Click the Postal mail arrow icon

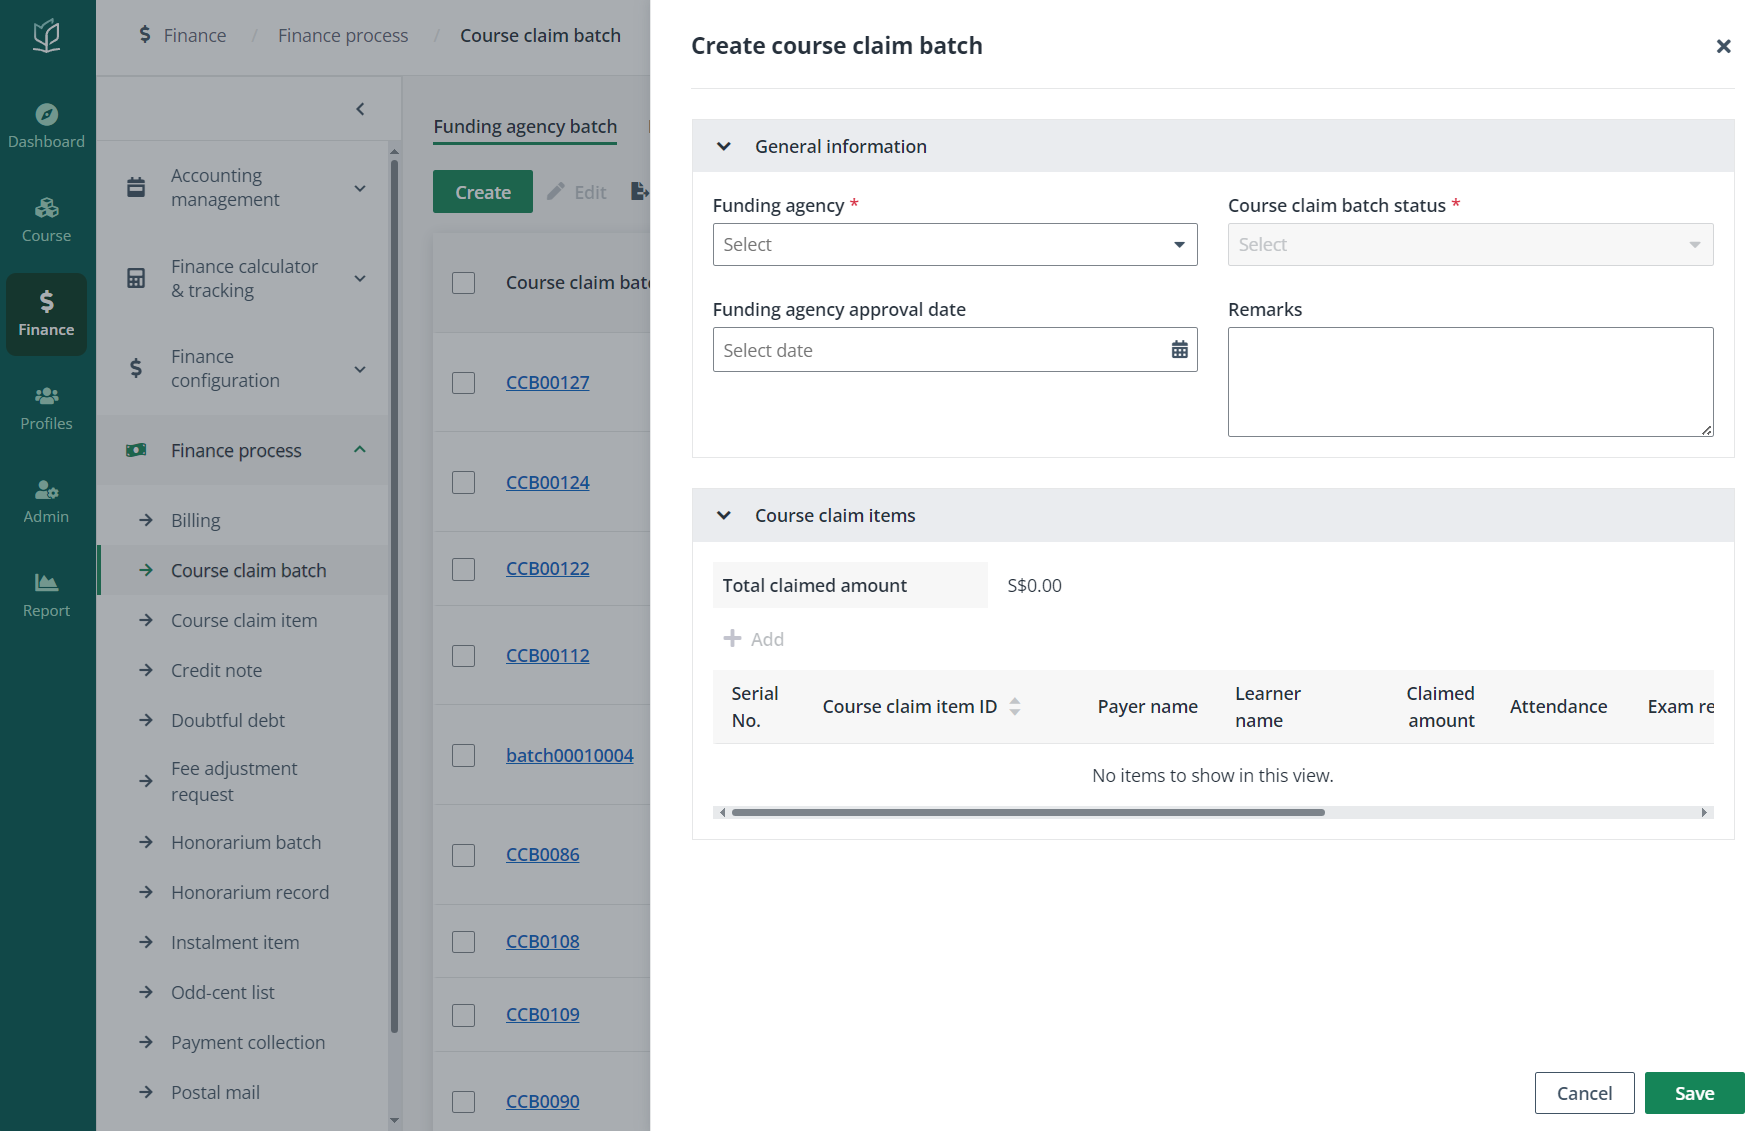146,1092
